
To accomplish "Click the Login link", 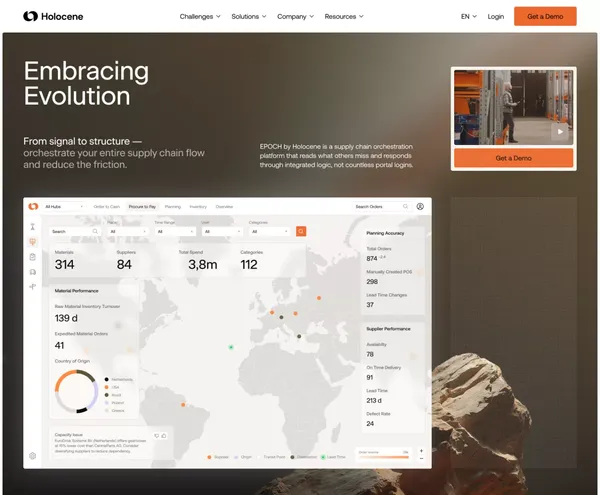I will click(x=496, y=16).
